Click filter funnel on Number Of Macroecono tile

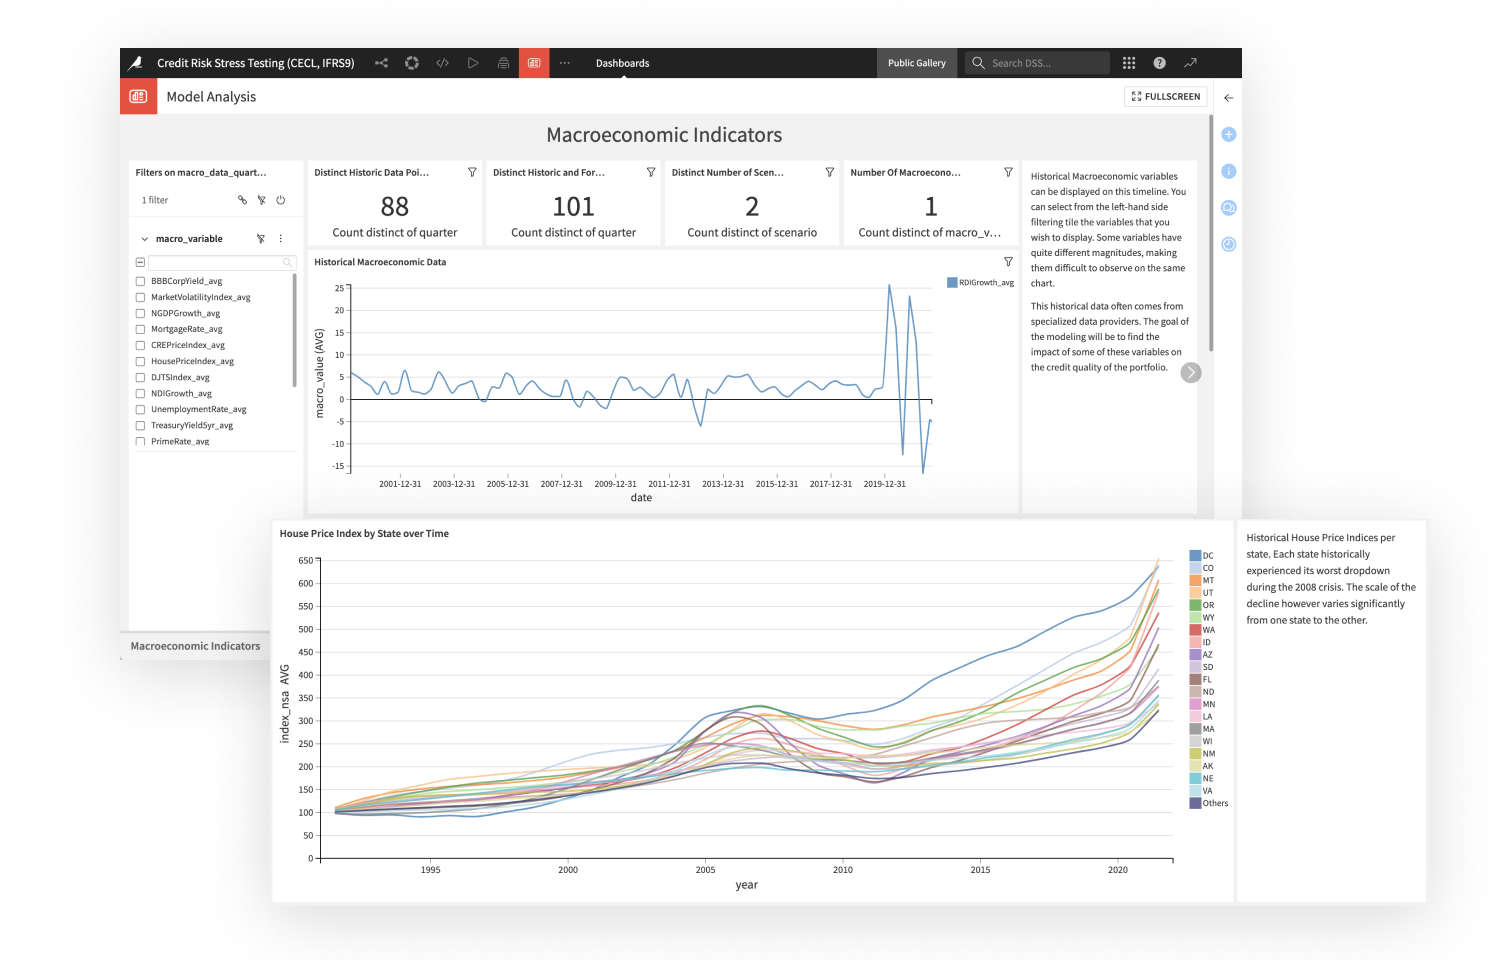tap(1008, 172)
